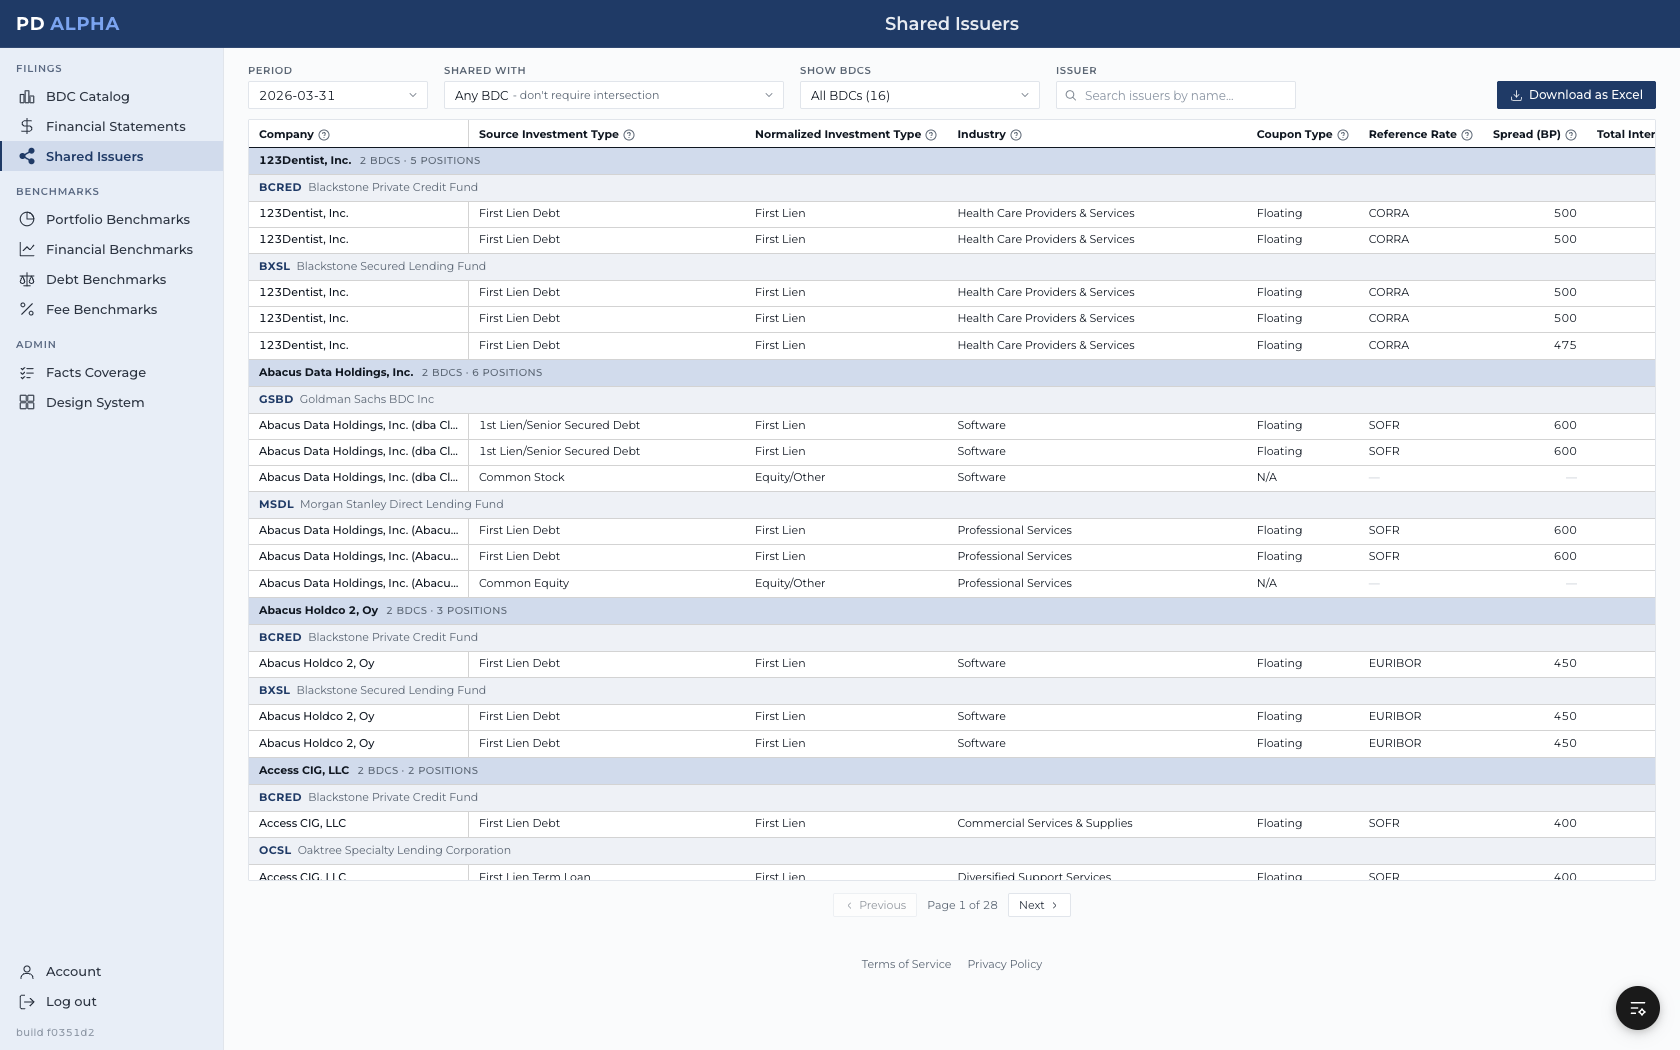Open Account page in sidebar
Viewport: 1680px width, 1050px height.
[x=111, y=972]
